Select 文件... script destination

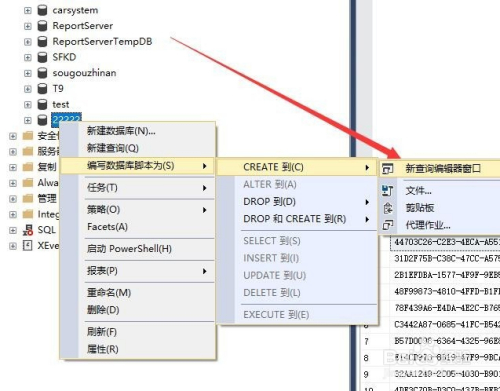pyautogui.click(x=440, y=191)
